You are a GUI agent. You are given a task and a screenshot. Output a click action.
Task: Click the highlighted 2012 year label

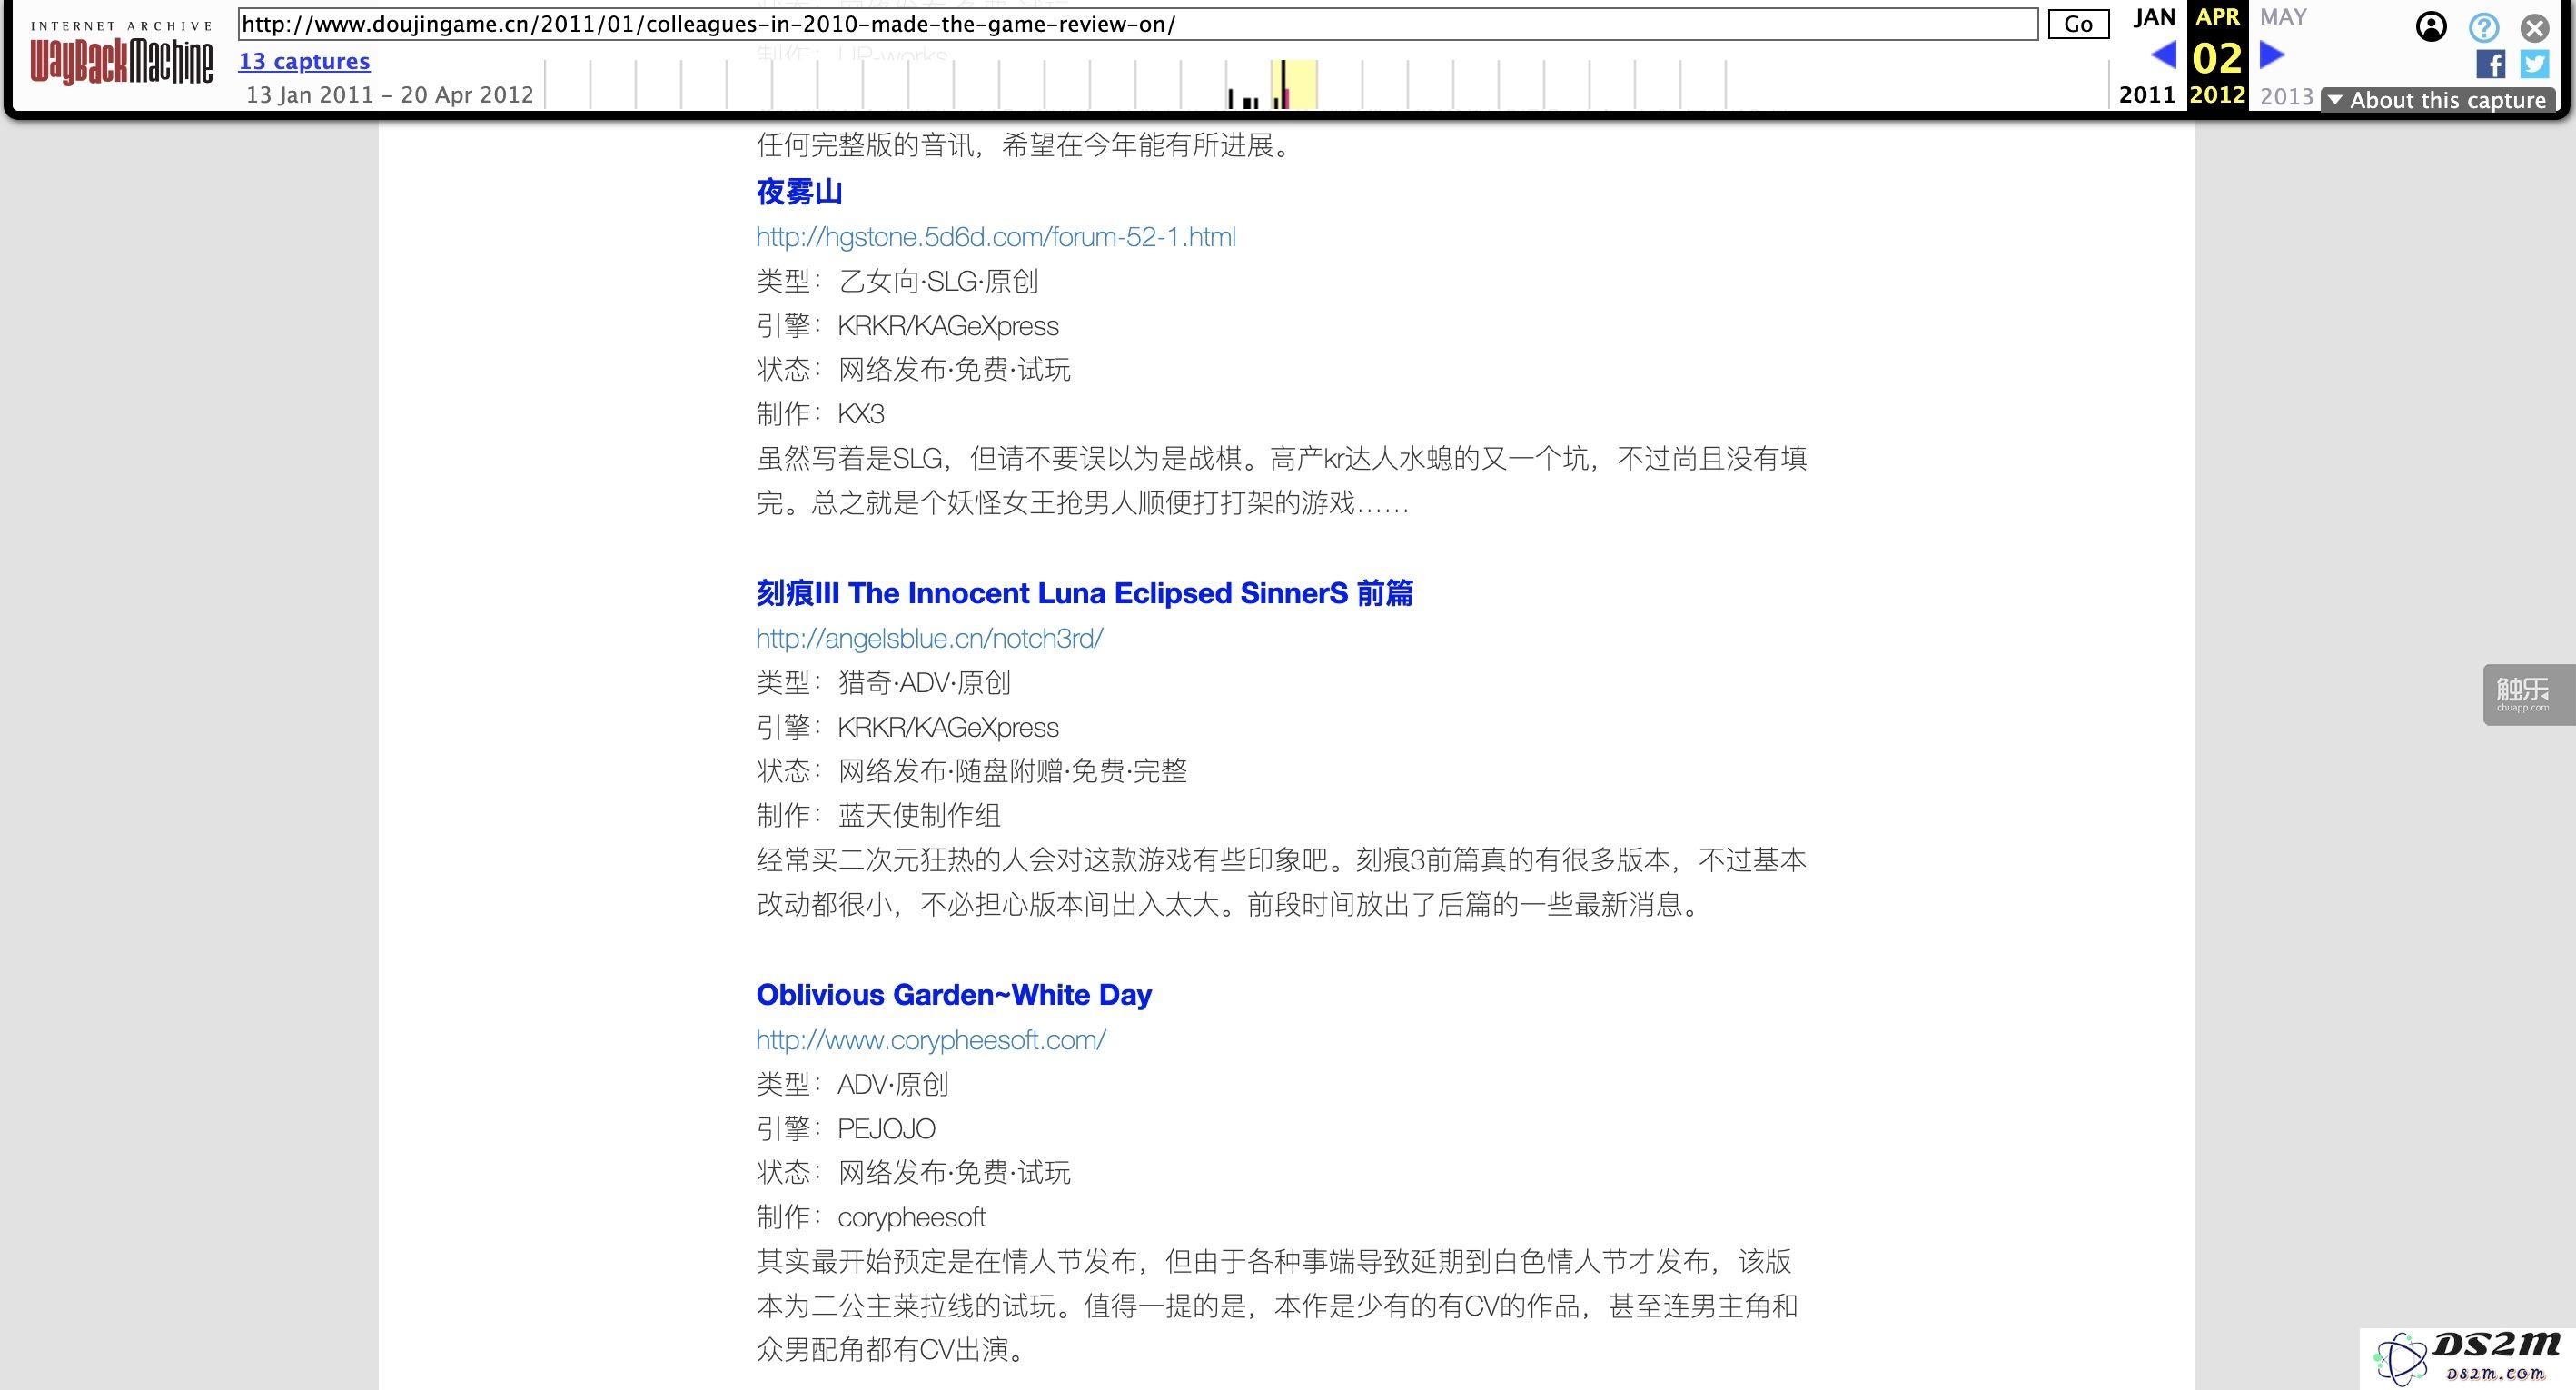click(x=2217, y=95)
